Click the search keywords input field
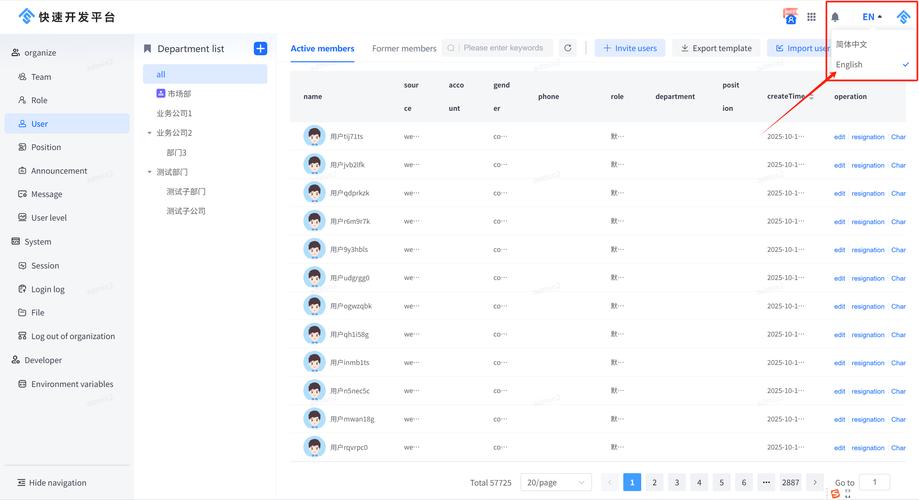Screen dimensions: 919x500 (502, 48)
